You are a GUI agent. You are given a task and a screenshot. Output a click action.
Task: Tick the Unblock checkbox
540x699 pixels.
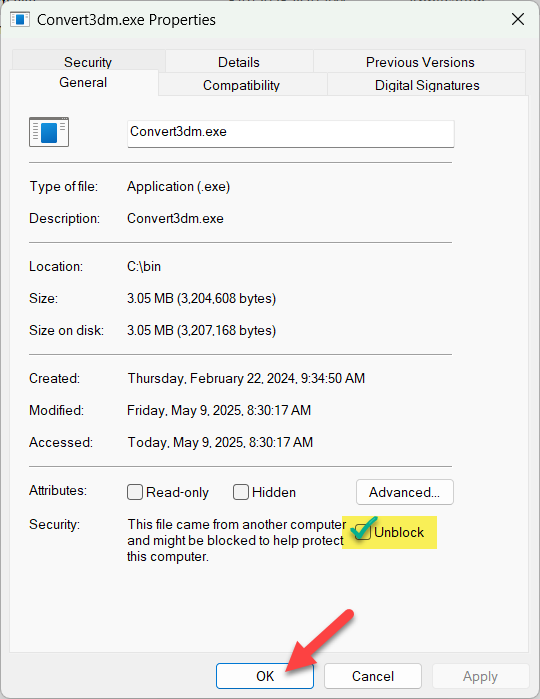click(x=363, y=532)
